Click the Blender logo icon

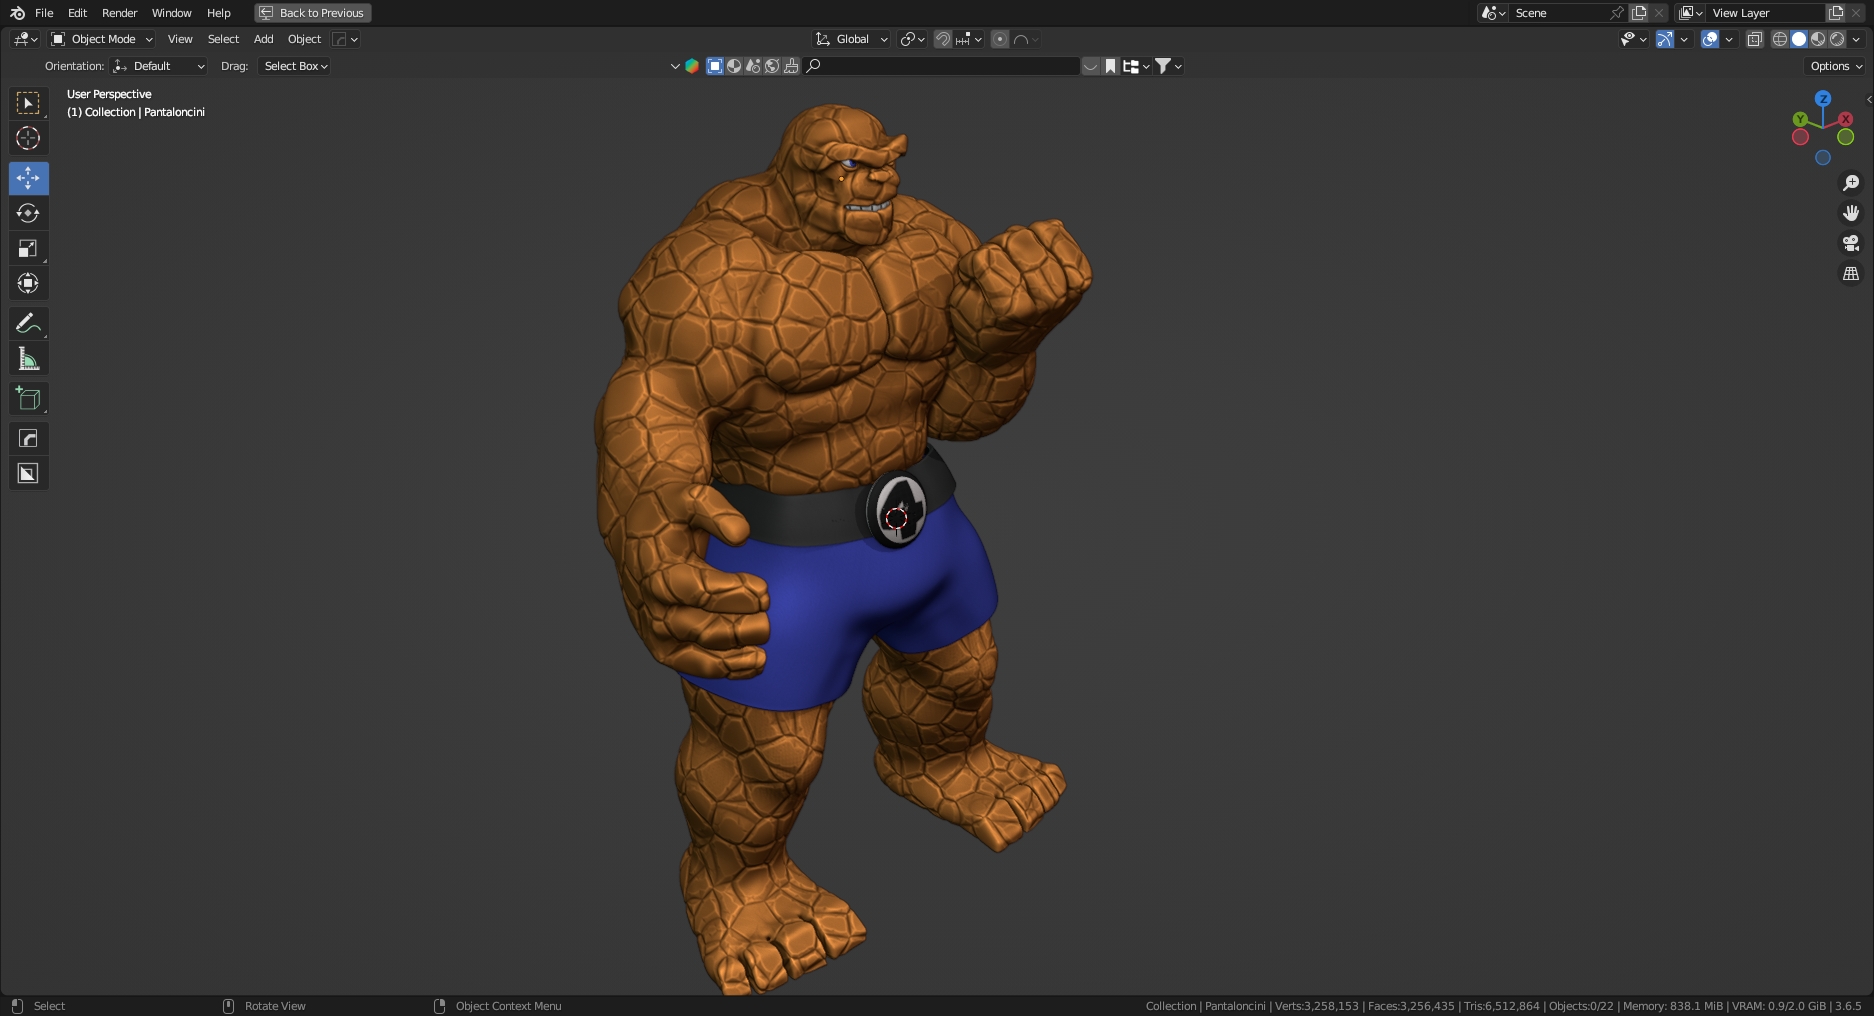tap(17, 13)
